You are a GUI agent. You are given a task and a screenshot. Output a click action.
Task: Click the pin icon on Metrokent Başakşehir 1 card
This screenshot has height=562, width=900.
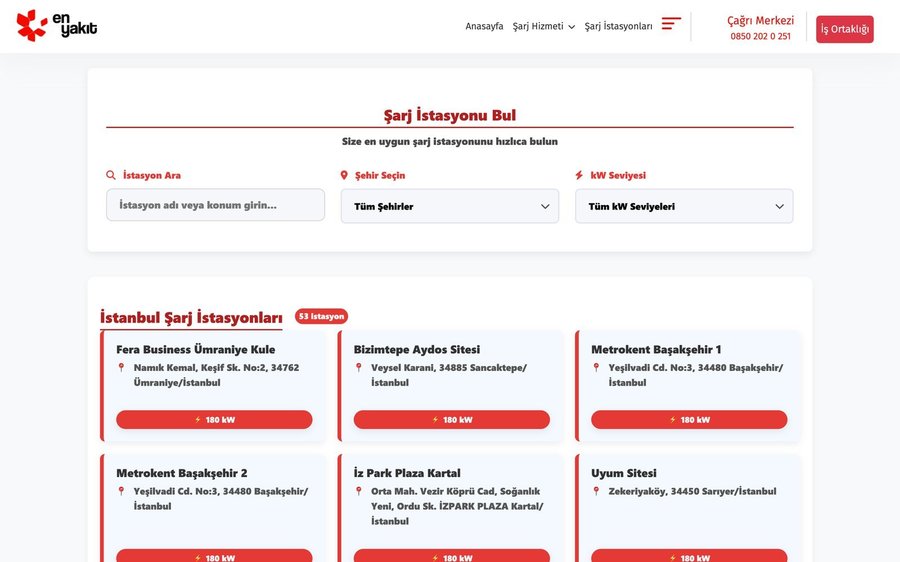[596, 367]
